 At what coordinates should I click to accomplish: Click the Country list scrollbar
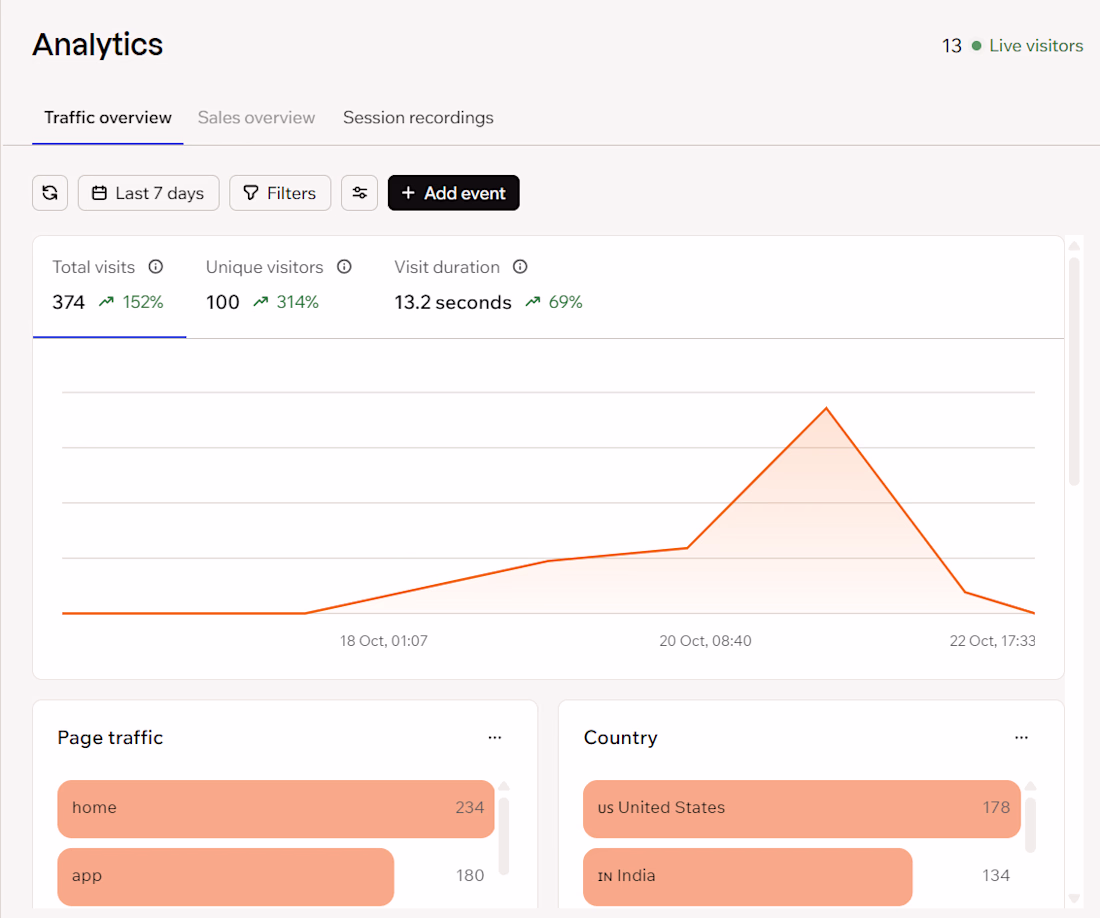pyautogui.click(x=1030, y=825)
